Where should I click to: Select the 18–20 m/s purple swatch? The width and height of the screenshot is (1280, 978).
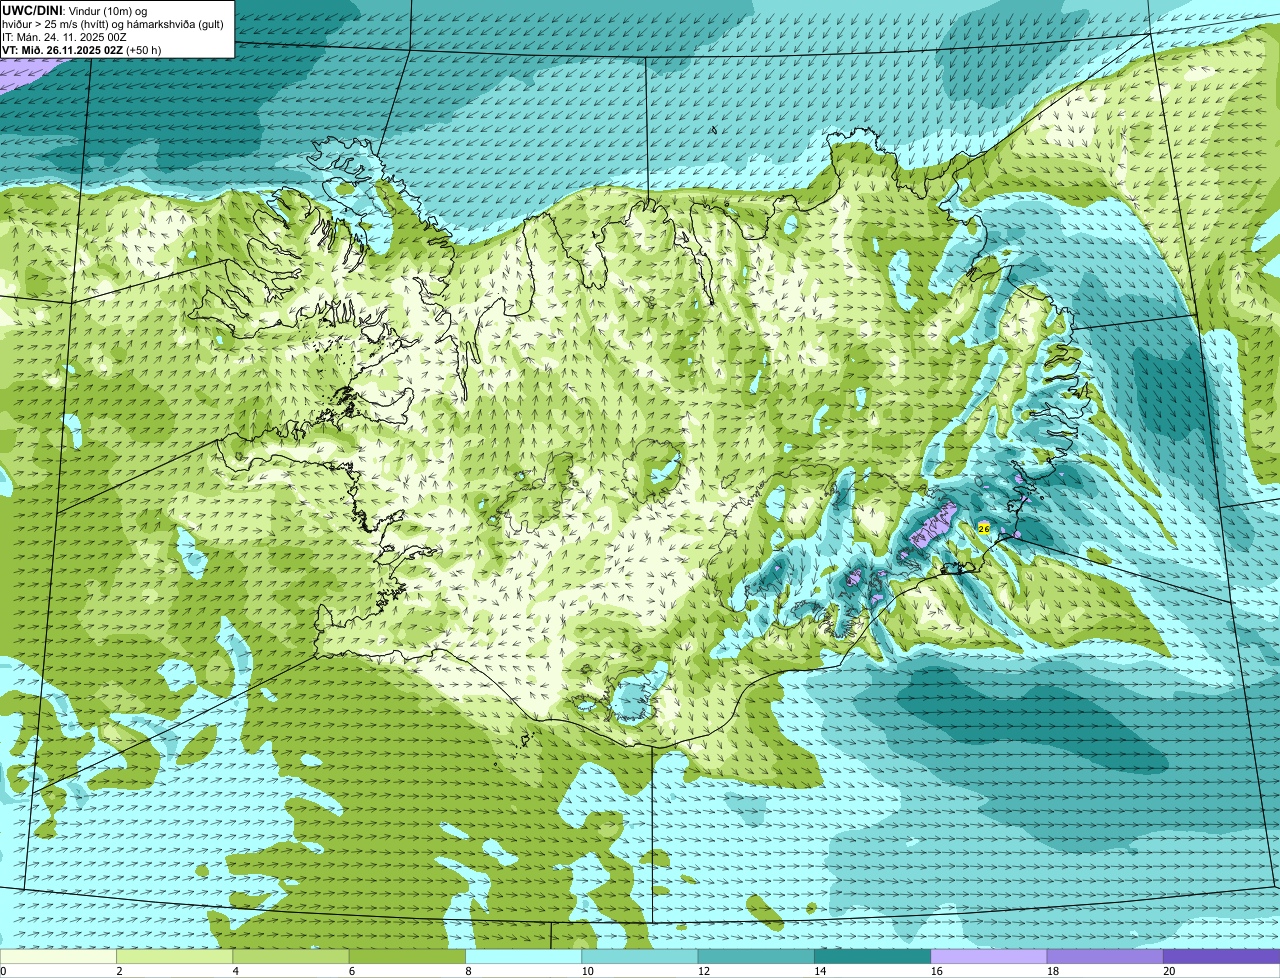coord(1105,956)
